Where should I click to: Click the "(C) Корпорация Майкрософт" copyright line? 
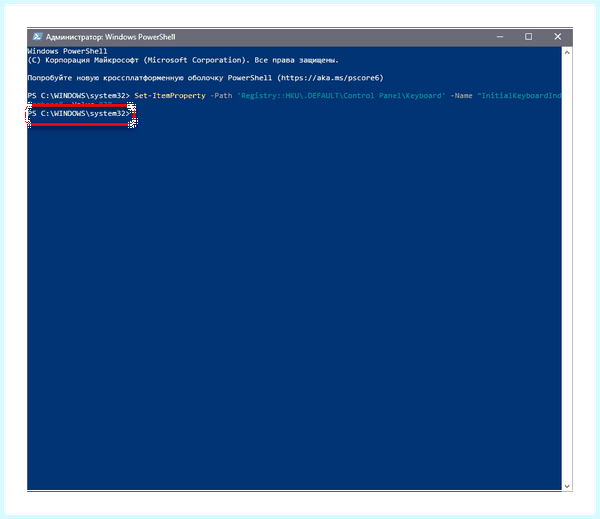183,60
